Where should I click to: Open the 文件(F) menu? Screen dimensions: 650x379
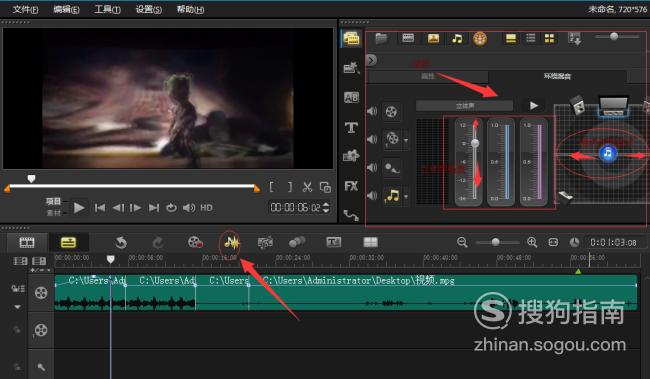pos(25,9)
